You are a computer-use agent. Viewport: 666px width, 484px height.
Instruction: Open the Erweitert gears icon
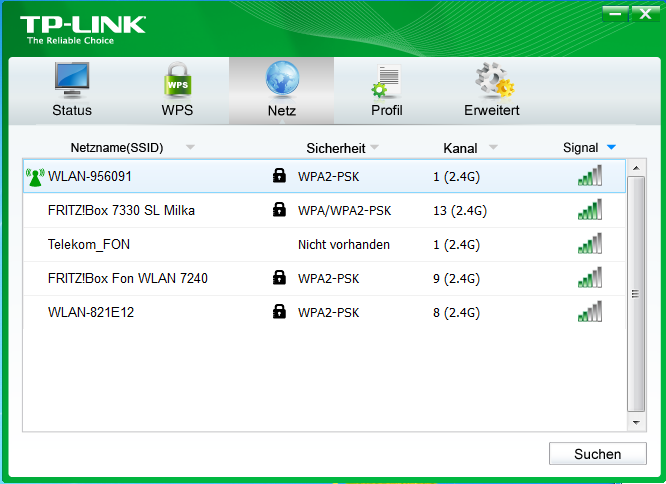coord(494,80)
